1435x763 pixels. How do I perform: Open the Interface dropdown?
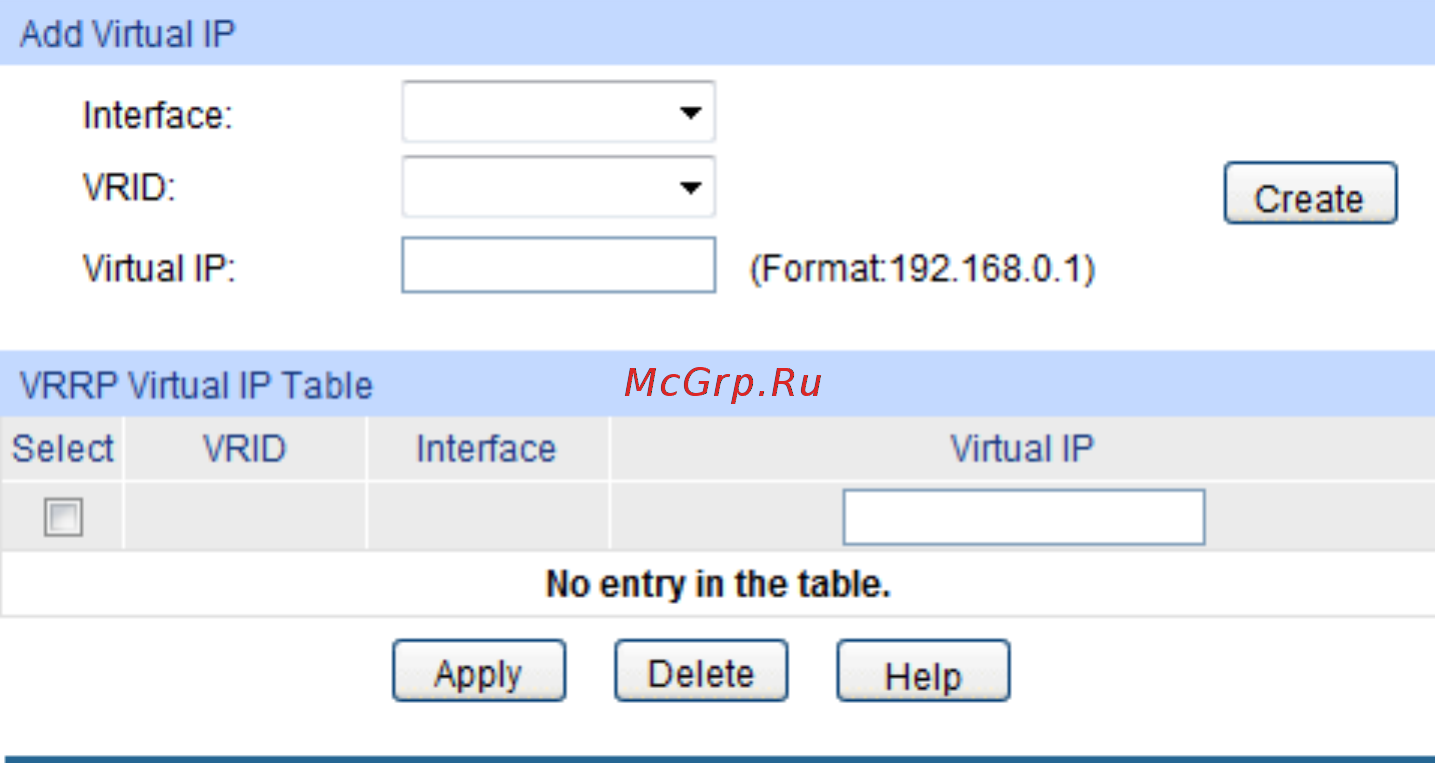[558, 113]
